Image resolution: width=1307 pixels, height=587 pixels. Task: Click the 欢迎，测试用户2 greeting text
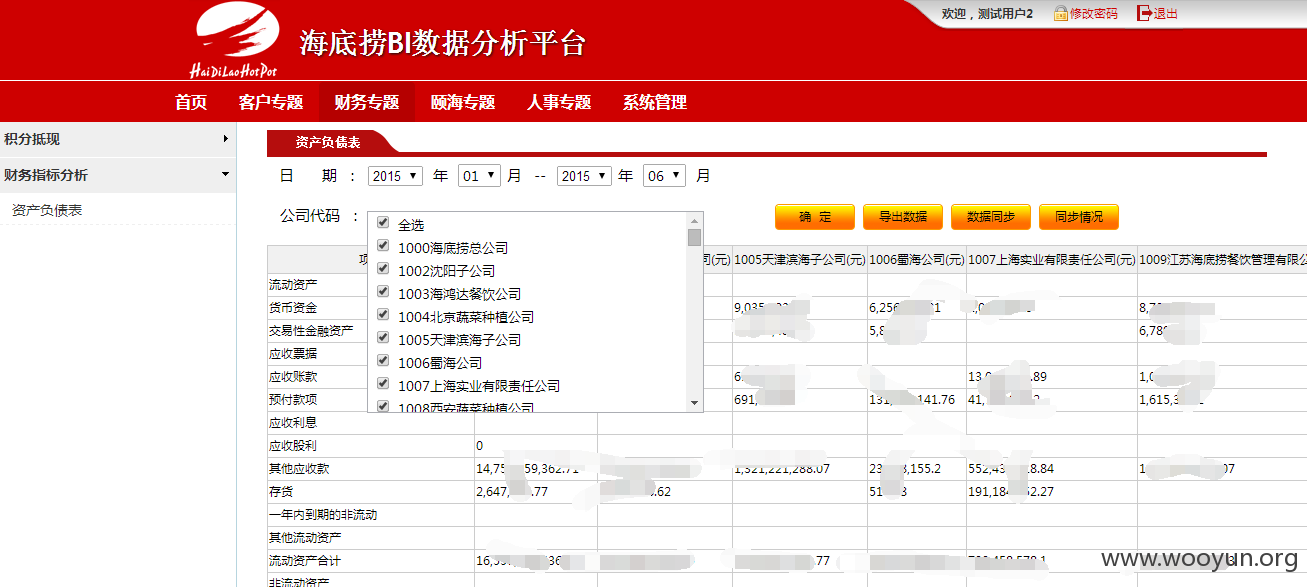pyautogui.click(x=988, y=14)
